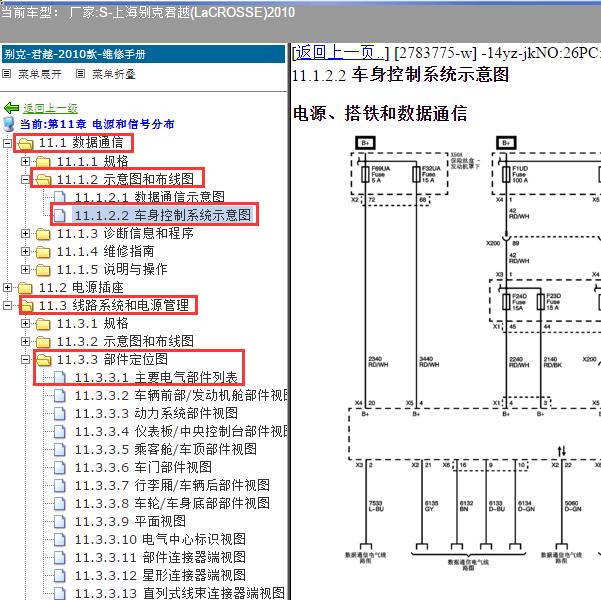This screenshot has width=601, height=600.
Task: Collapse the 11.1.2 示意图和布线图 node
Action: tap(25, 179)
